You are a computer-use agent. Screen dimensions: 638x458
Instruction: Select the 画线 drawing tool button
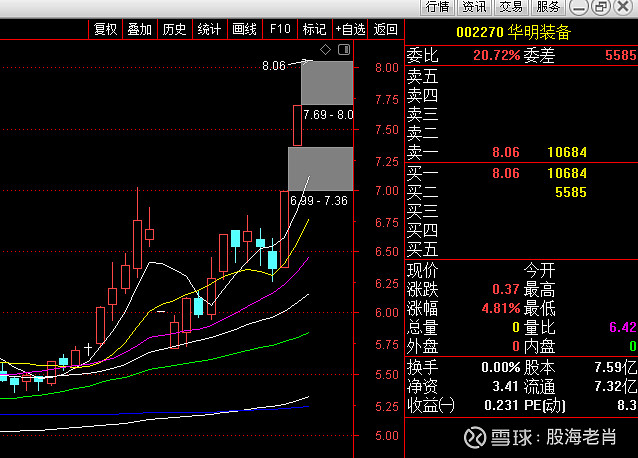(x=244, y=29)
